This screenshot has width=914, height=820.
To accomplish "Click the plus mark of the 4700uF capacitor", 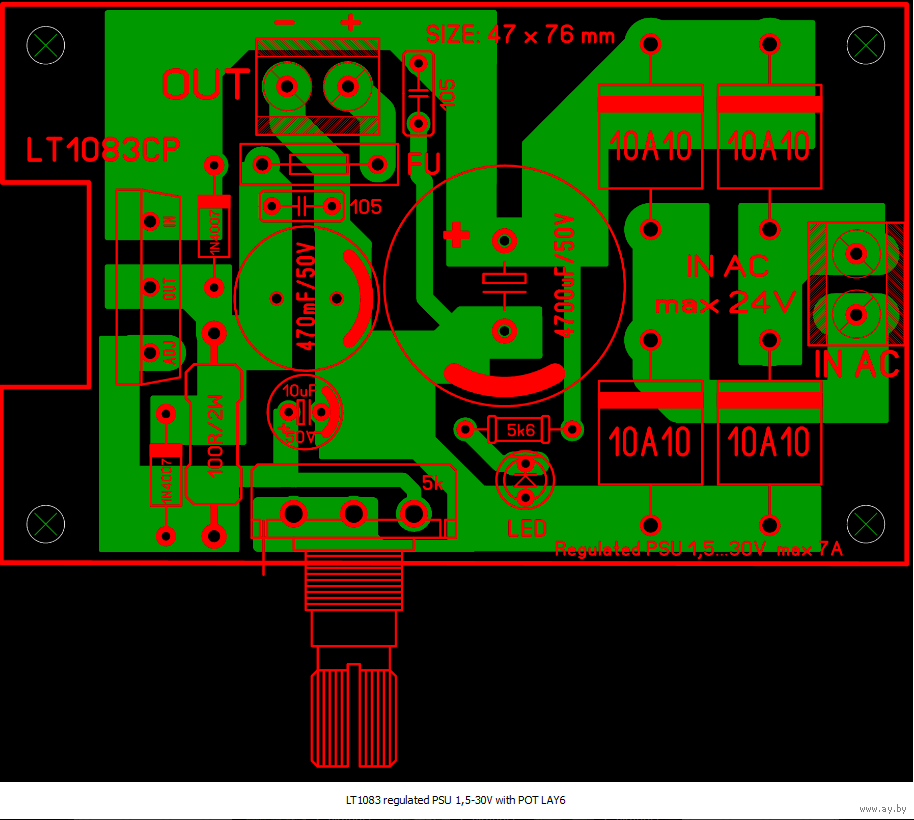I will [x=456, y=235].
